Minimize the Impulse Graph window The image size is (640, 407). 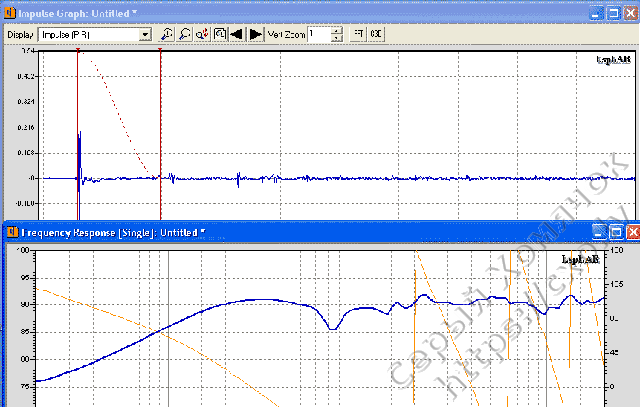coord(596,14)
